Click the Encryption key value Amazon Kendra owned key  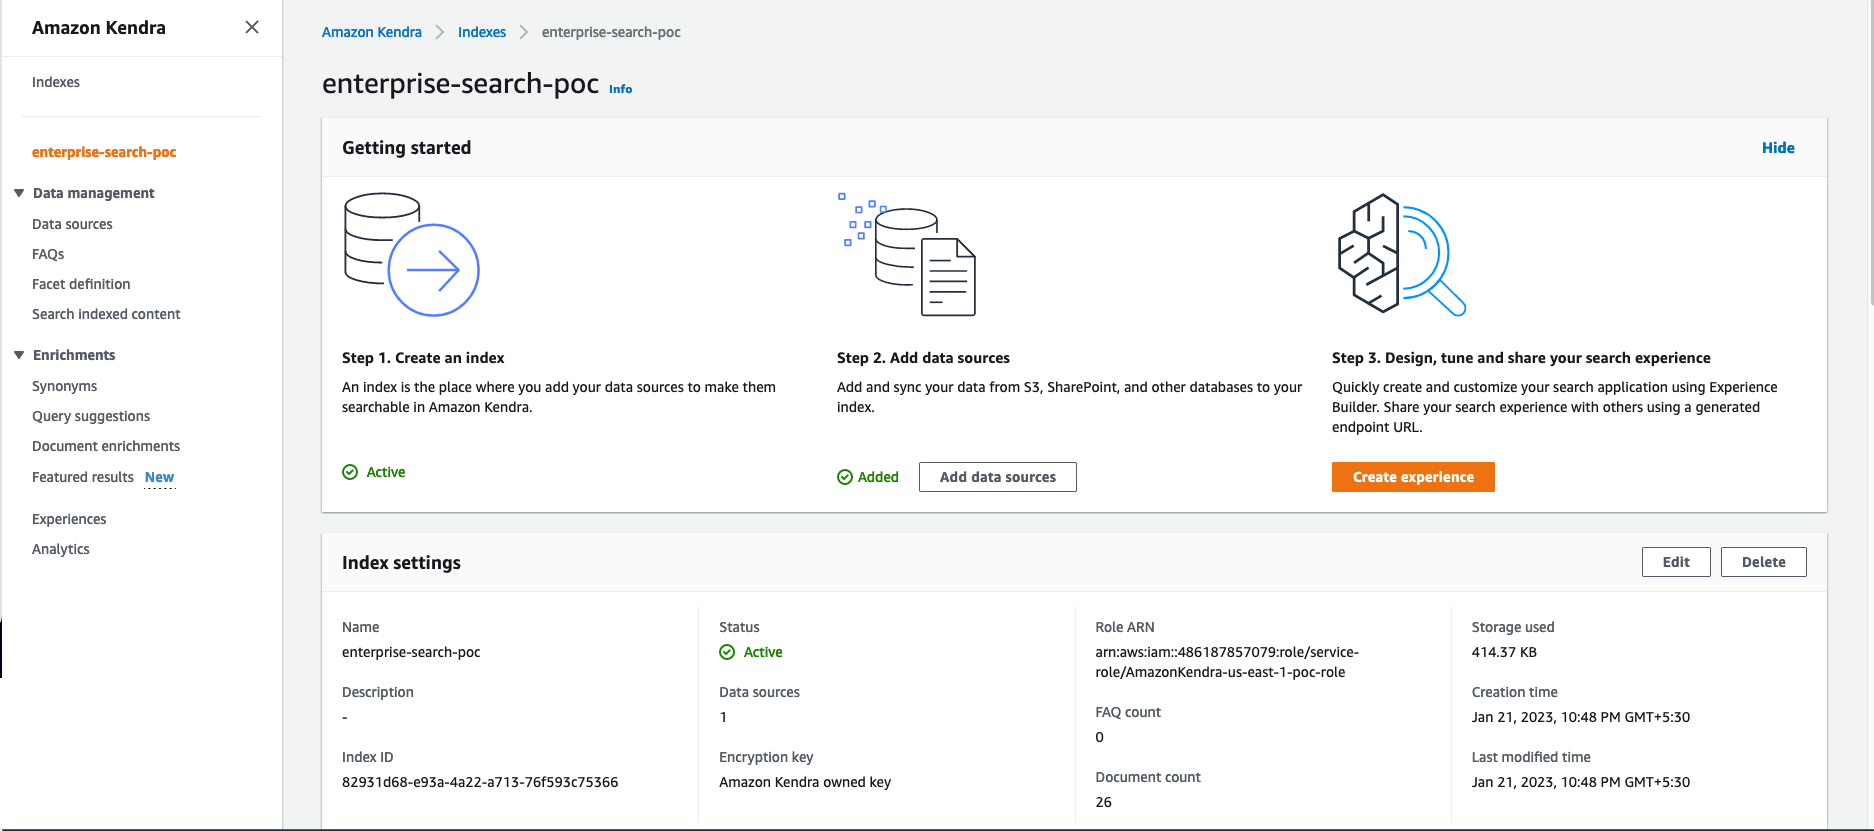point(805,782)
